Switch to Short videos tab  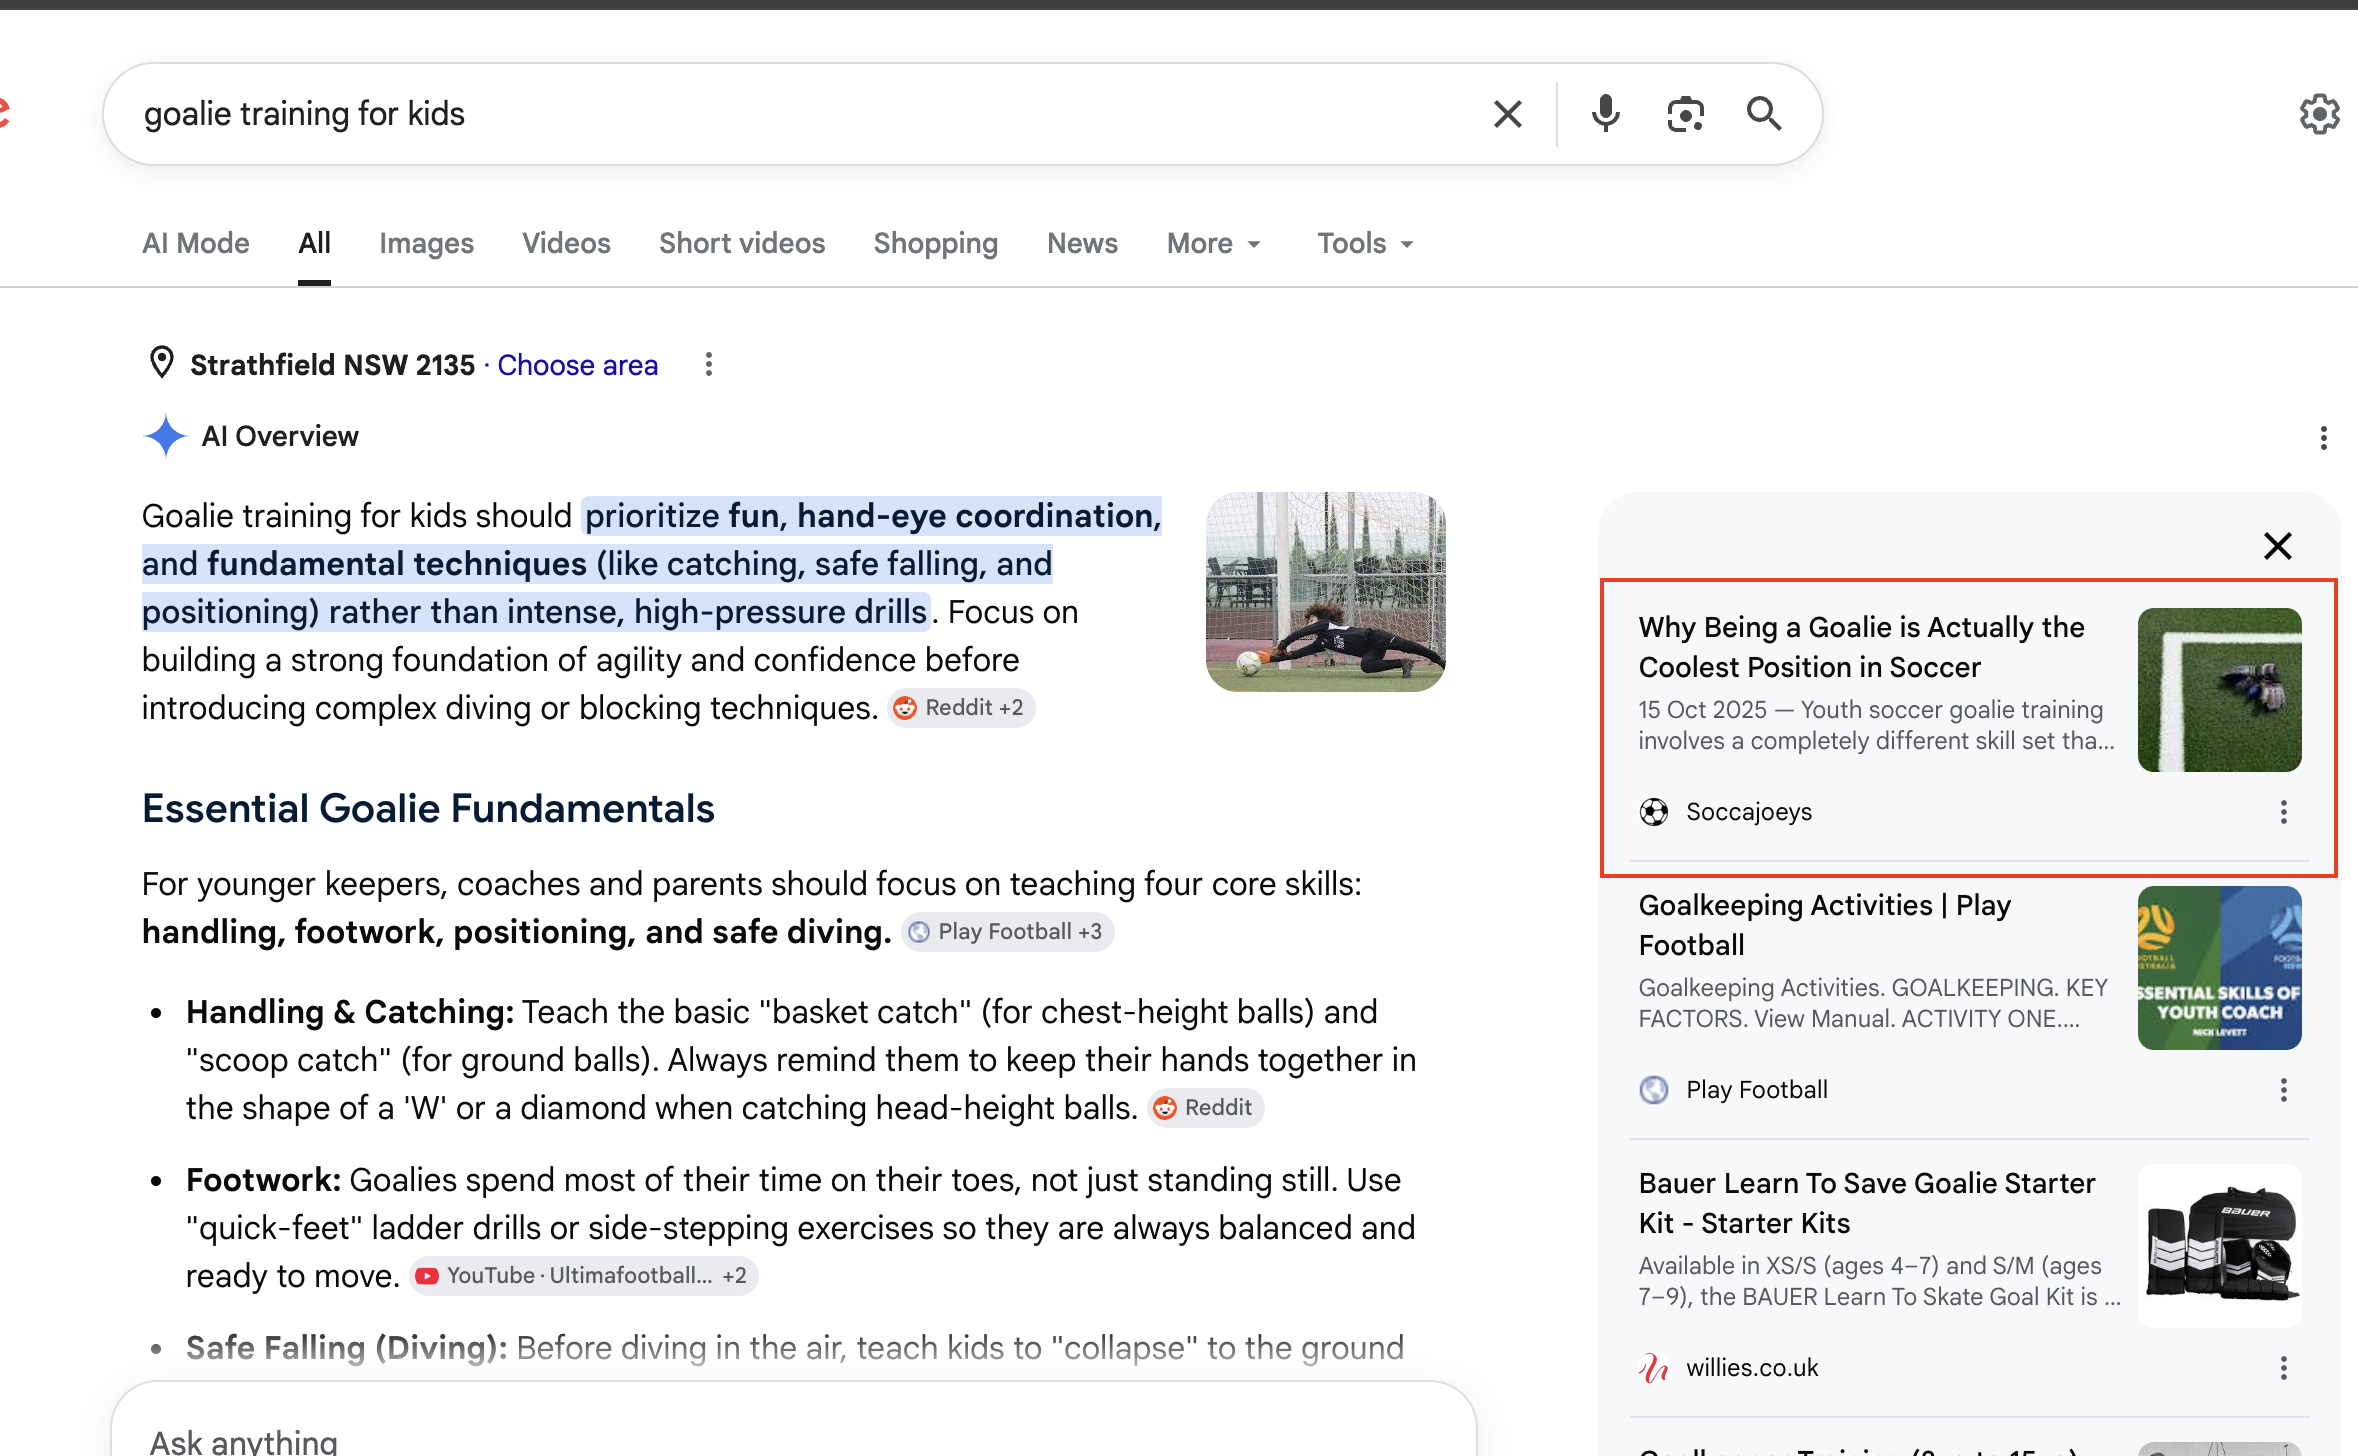point(742,244)
